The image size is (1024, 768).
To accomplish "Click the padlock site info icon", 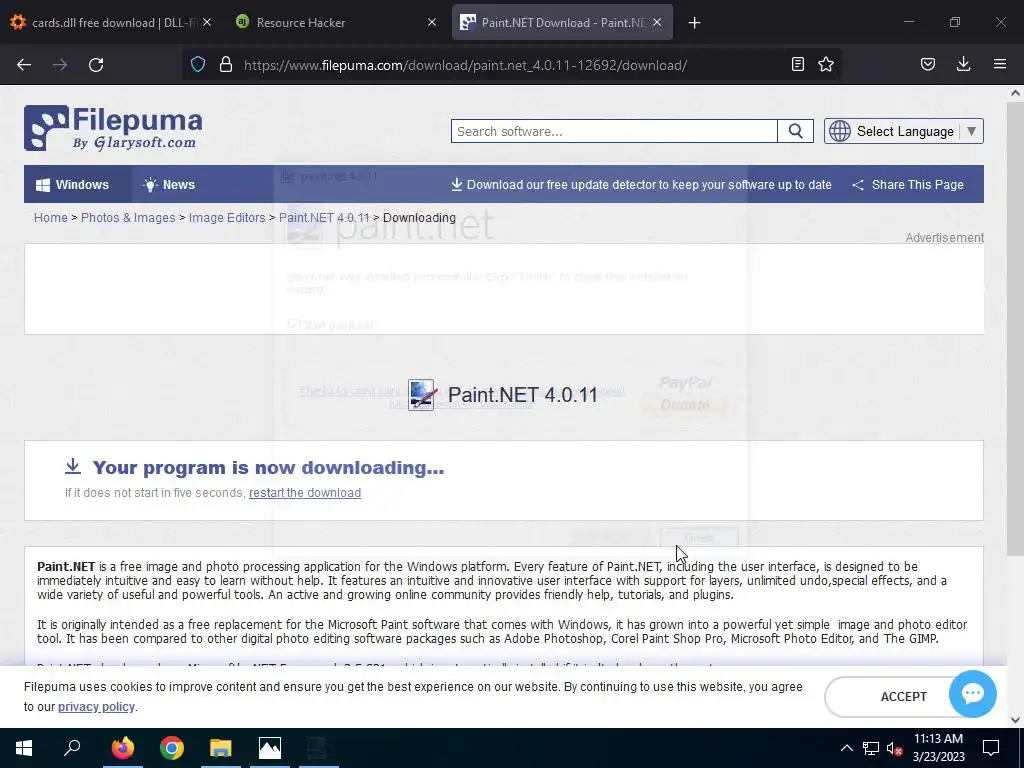I will tap(226, 64).
